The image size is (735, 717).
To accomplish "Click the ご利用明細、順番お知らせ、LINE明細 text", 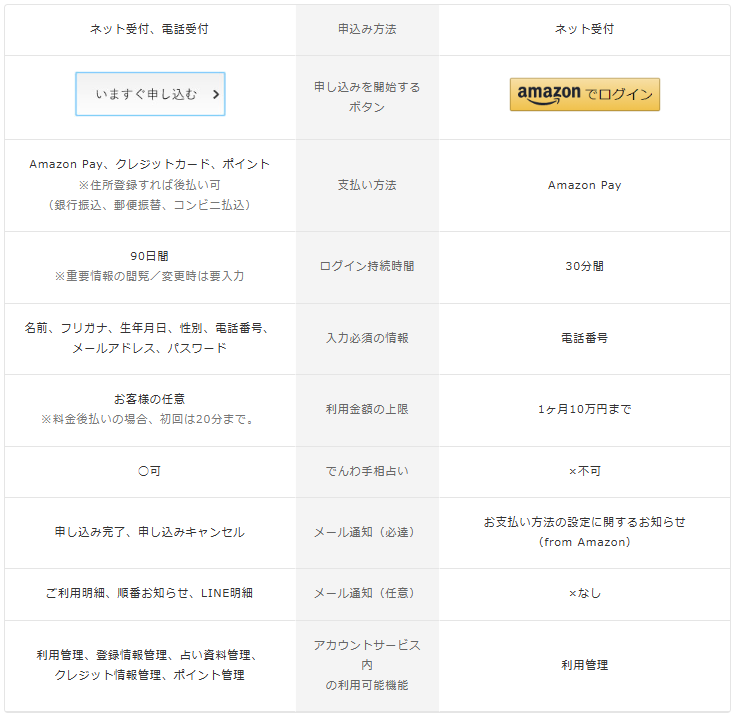I will pyautogui.click(x=149, y=593).
